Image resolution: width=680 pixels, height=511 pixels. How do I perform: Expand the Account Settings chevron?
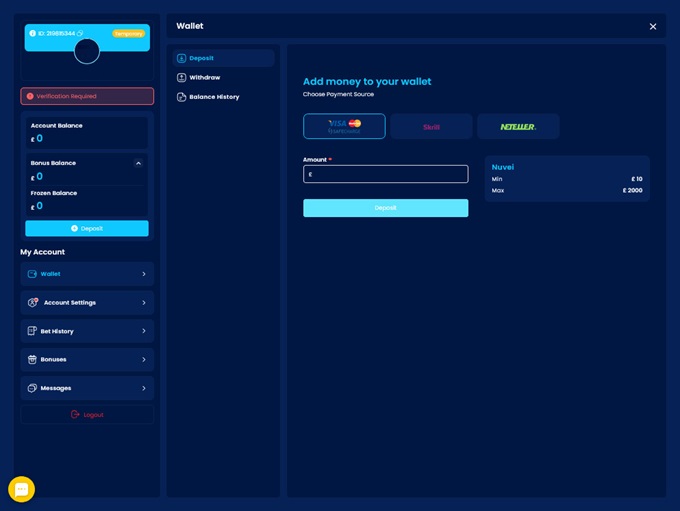pos(144,302)
